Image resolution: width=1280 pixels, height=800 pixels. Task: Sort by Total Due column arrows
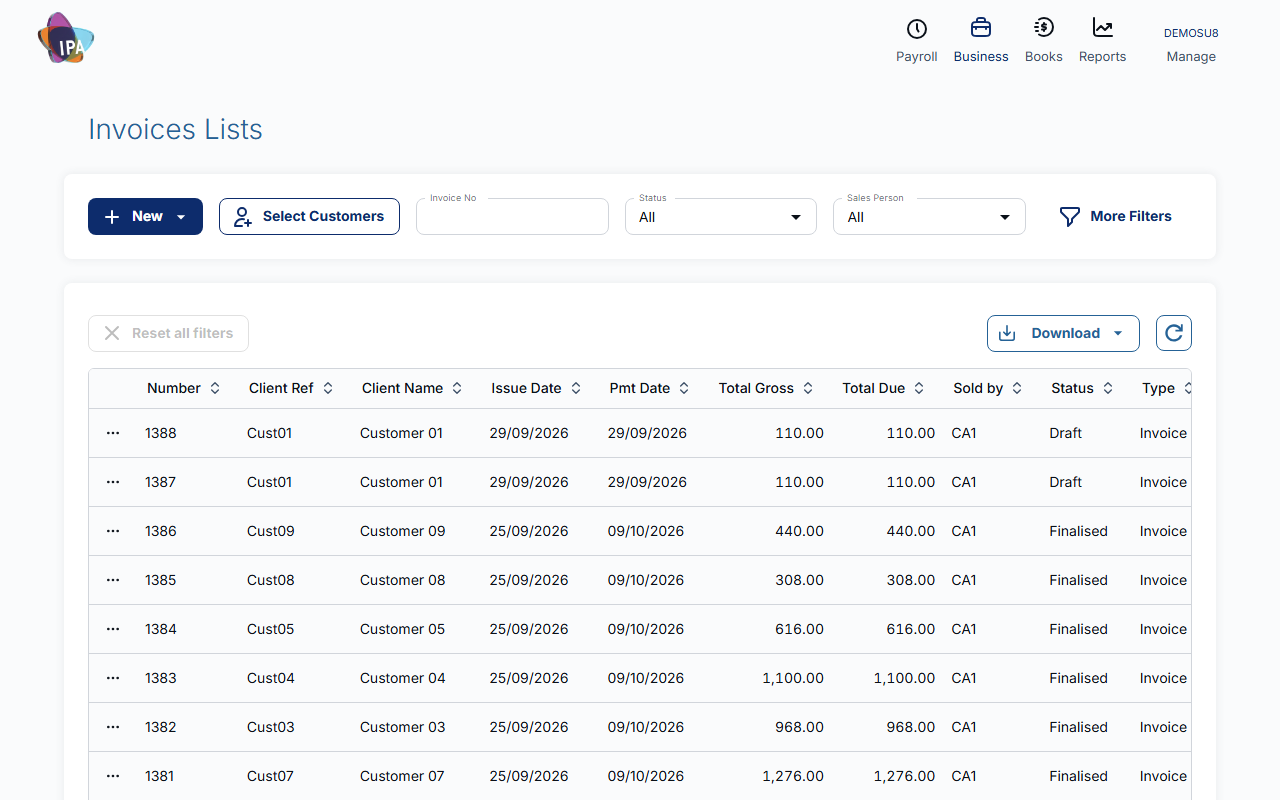tap(919, 388)
